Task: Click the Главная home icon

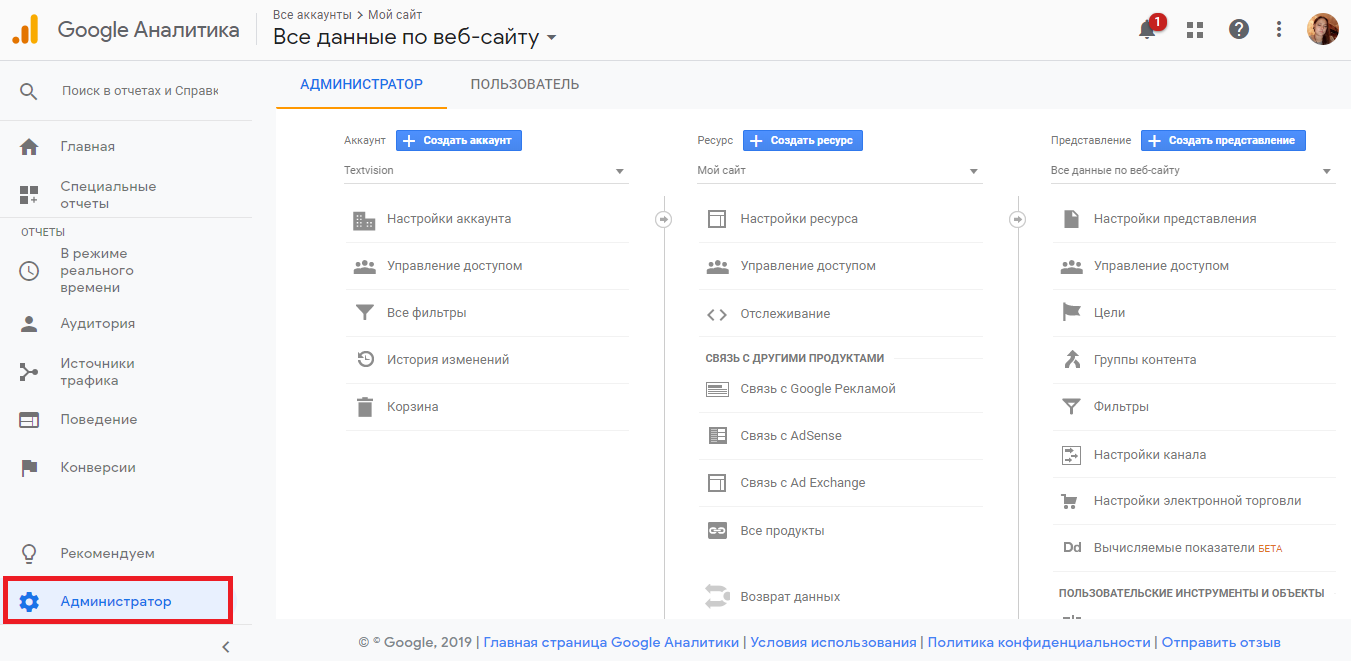Action: (29, 147)
